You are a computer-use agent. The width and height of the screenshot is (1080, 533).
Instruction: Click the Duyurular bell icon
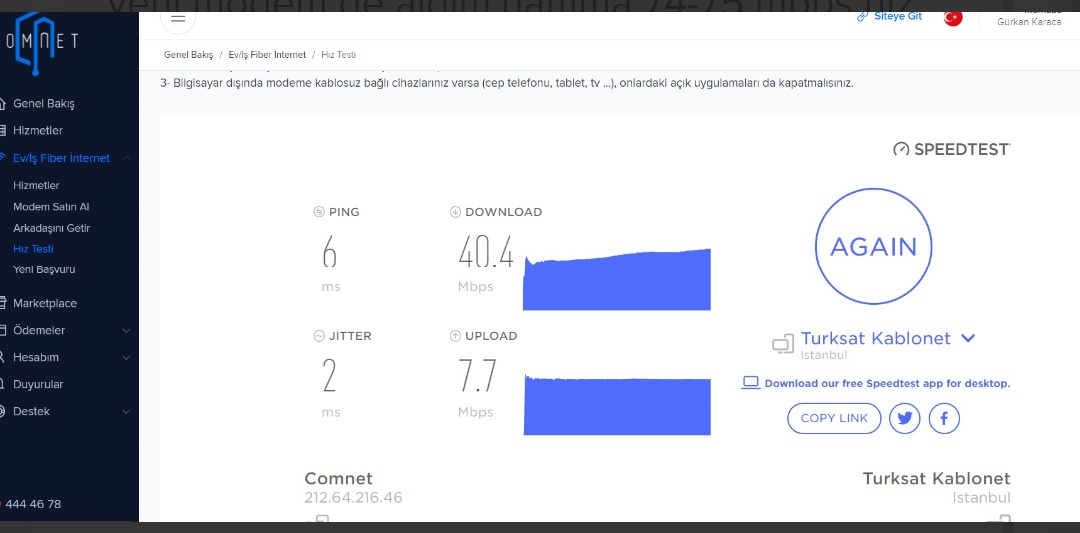(x=3, y=384)
